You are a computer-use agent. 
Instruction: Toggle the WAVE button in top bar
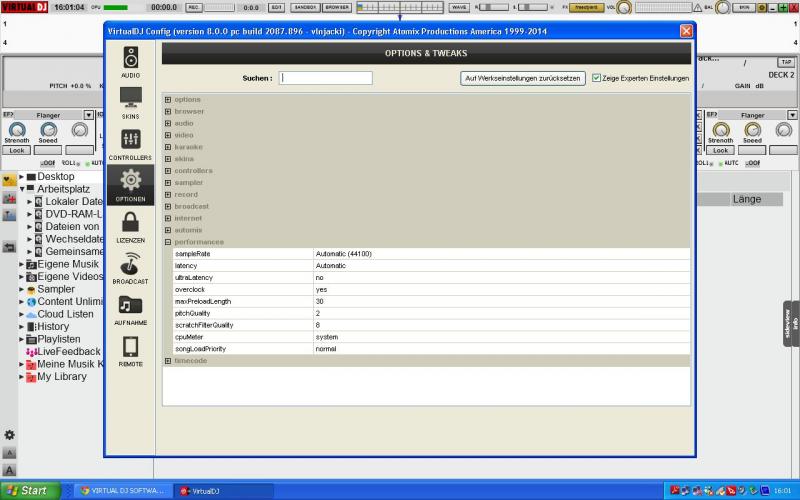[x=459, y=8]
